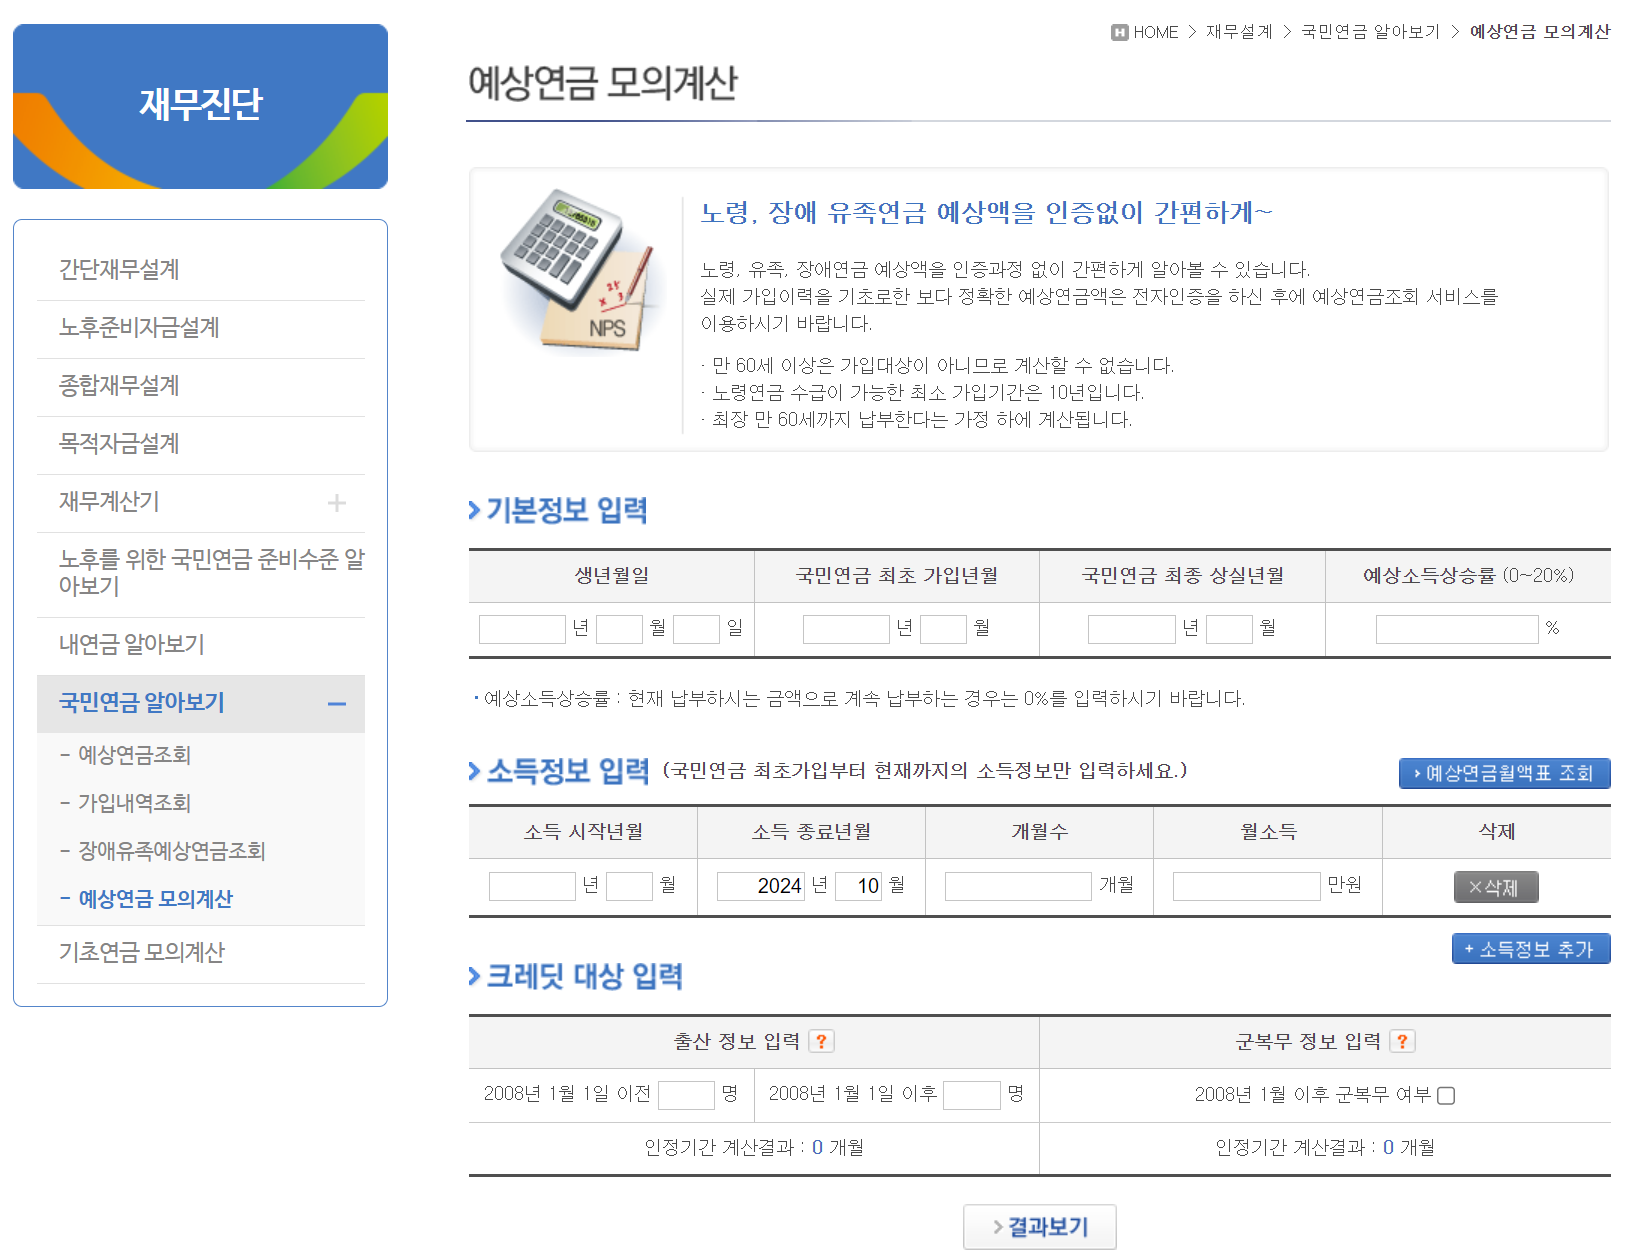Expand the 재무계산기 sidebar section
The width and height of the screenshot is (1638, 1260).
click(339, 502)
